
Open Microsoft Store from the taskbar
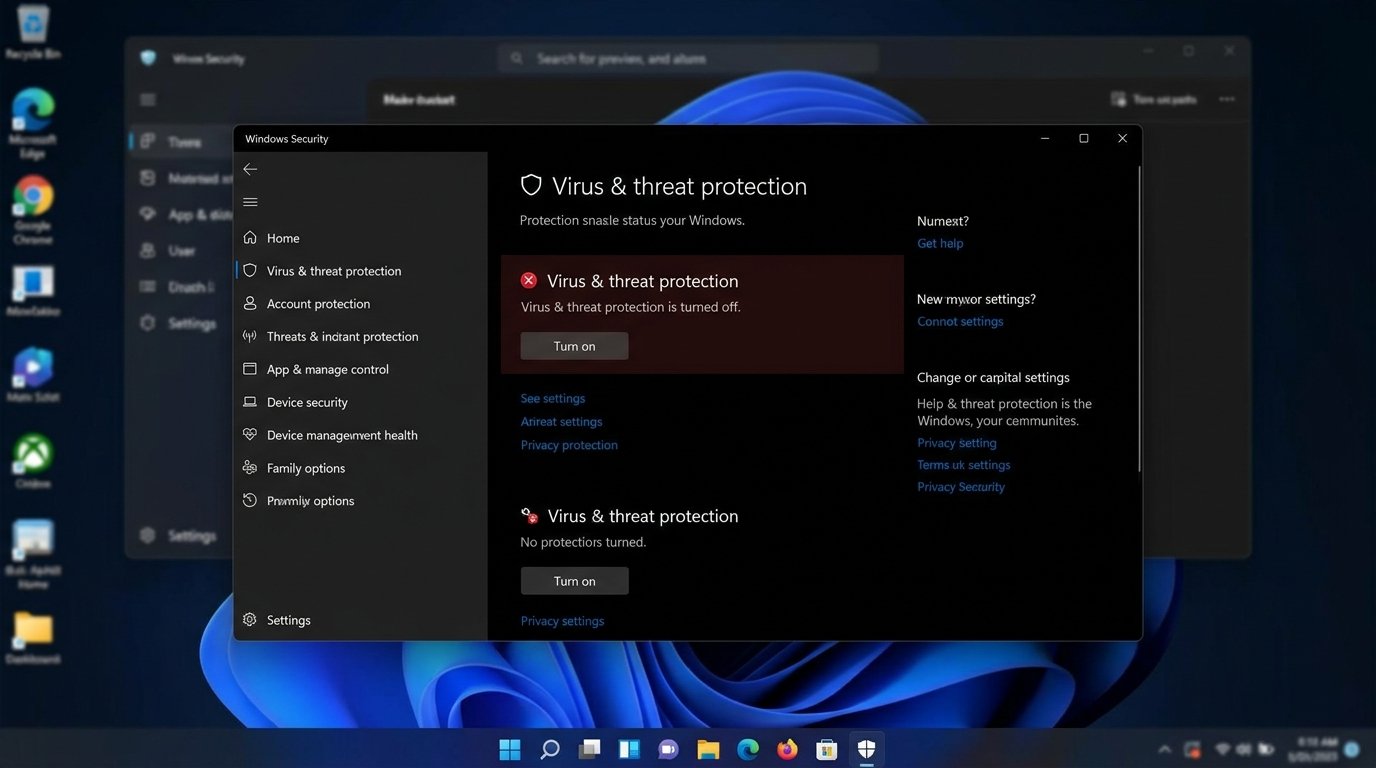[x=826, y=749]
